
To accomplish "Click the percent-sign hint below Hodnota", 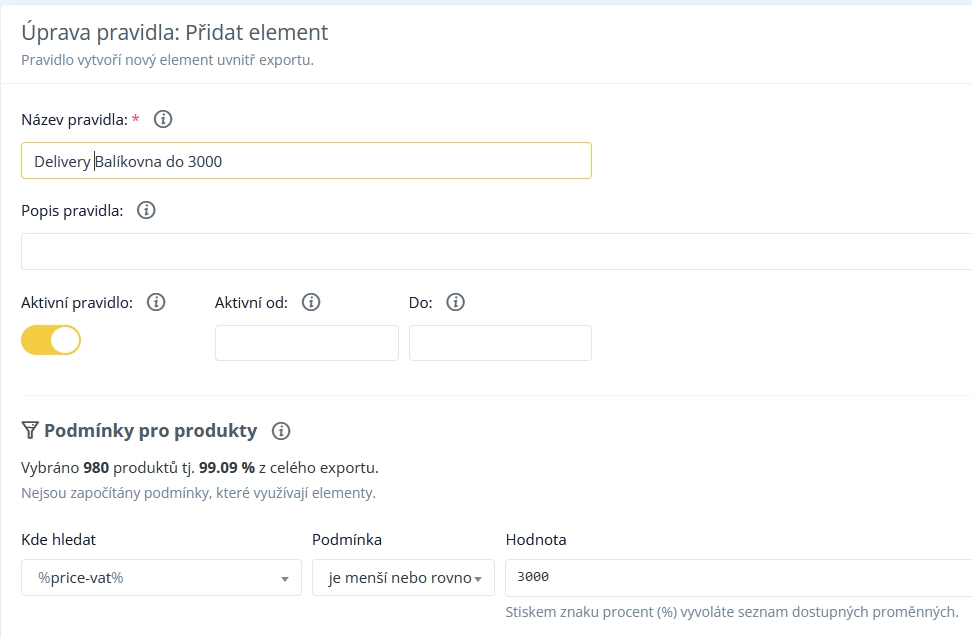I will click(732, 612).
